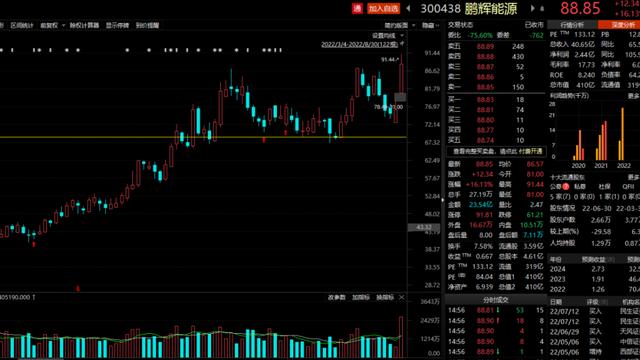Click 换指标 to change indicator

point(385,297)
